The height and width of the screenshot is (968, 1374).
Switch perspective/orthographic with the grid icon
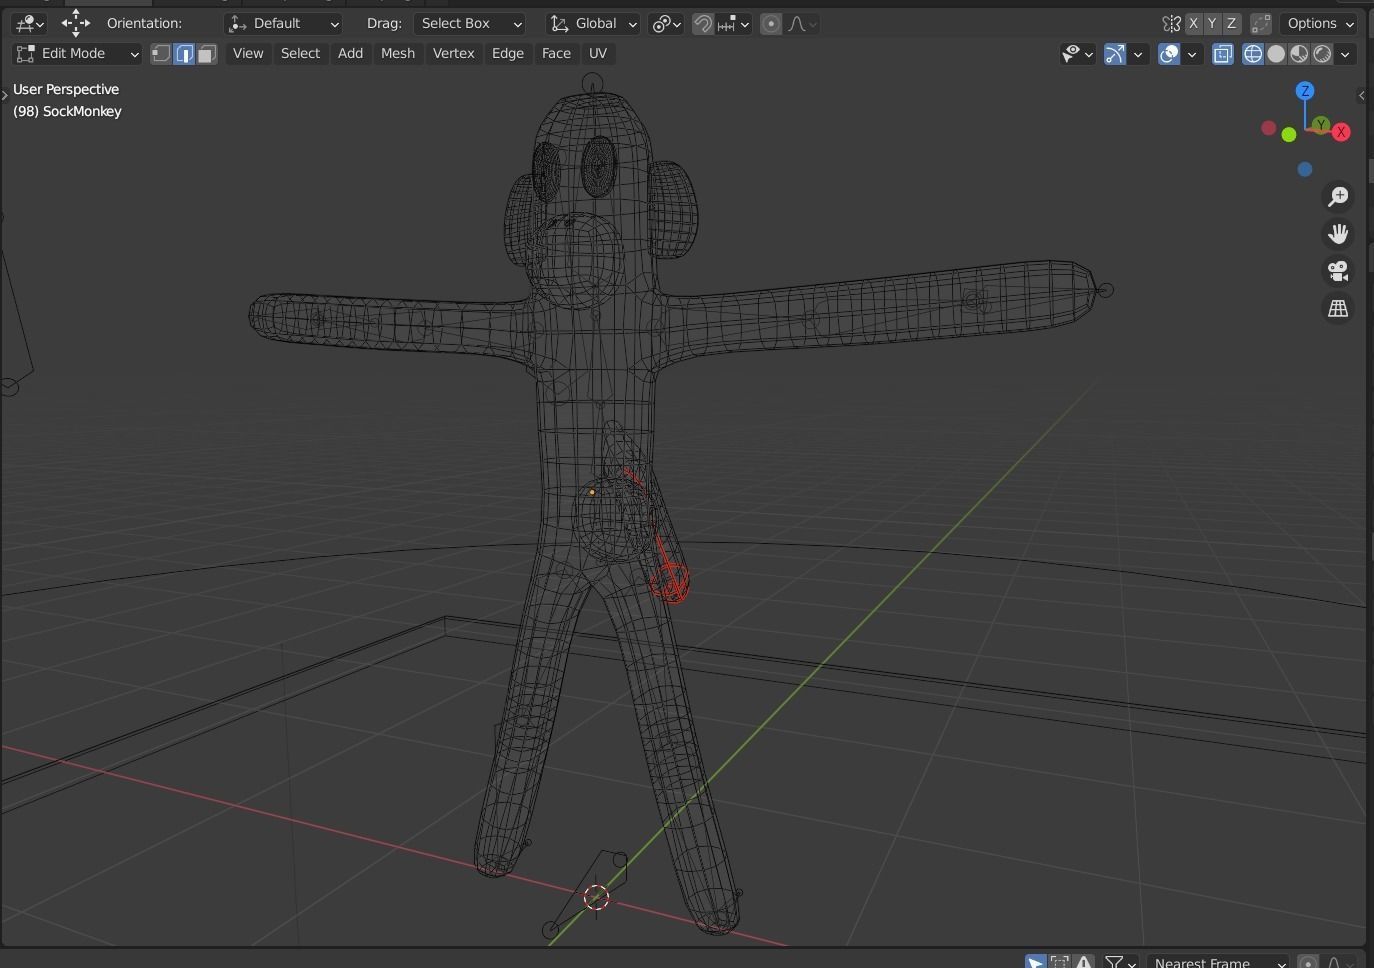(1338, 308)
